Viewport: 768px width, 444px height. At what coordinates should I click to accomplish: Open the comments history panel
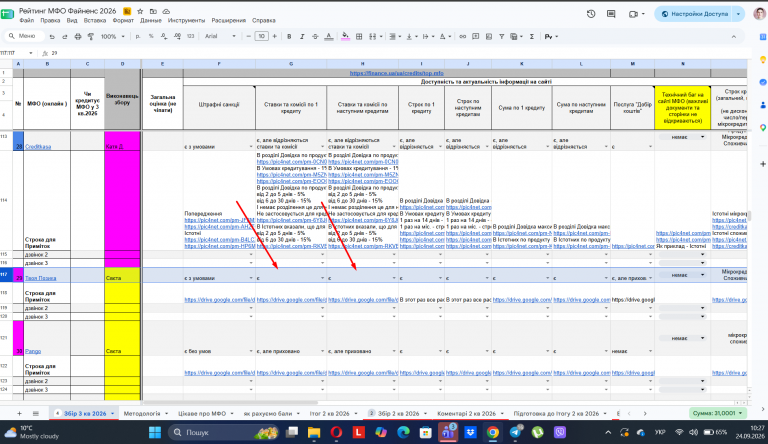(611, 14)
